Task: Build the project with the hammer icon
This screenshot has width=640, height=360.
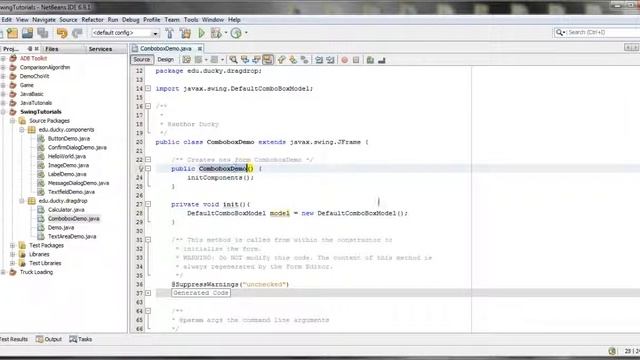Action: [x=170, y=33]
